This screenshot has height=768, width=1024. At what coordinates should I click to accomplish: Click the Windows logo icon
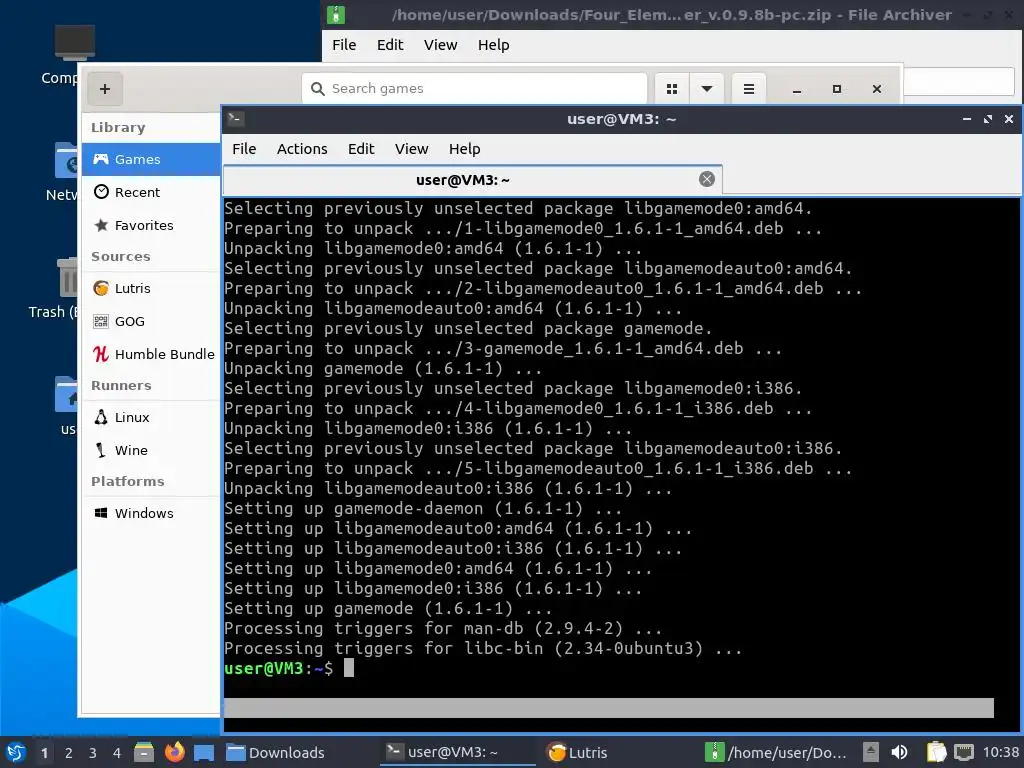click(x=101, y=513)
